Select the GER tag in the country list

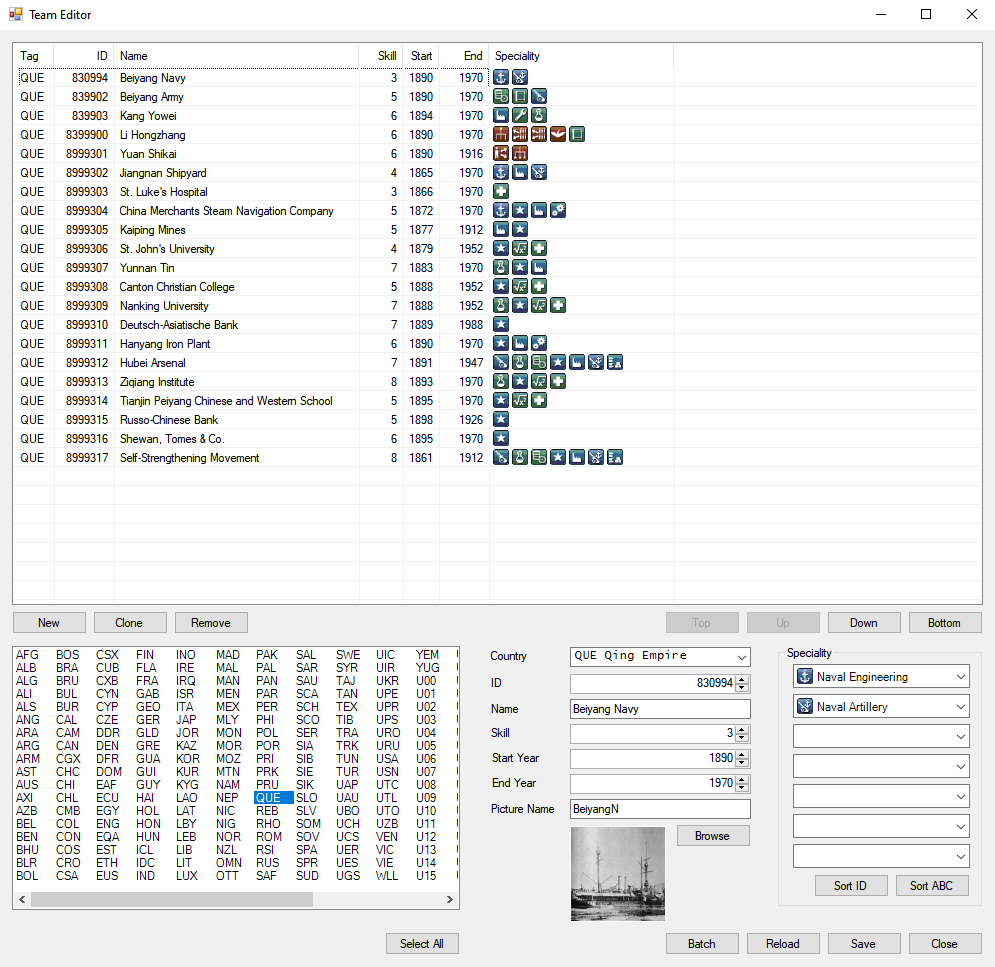[148, 720]
